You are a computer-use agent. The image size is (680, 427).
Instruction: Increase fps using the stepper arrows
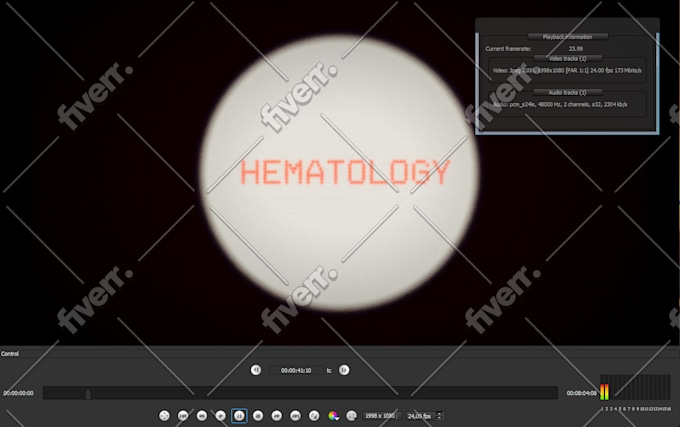(439, 414)
